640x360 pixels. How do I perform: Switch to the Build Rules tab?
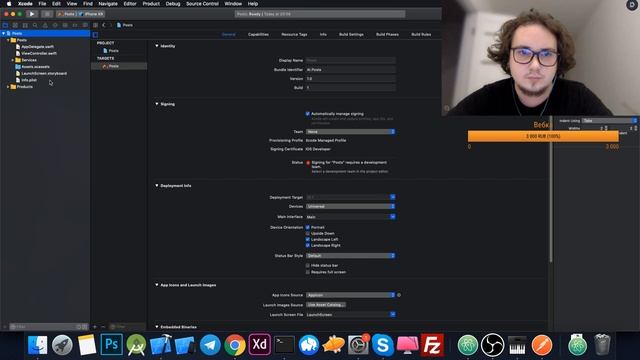421,35
